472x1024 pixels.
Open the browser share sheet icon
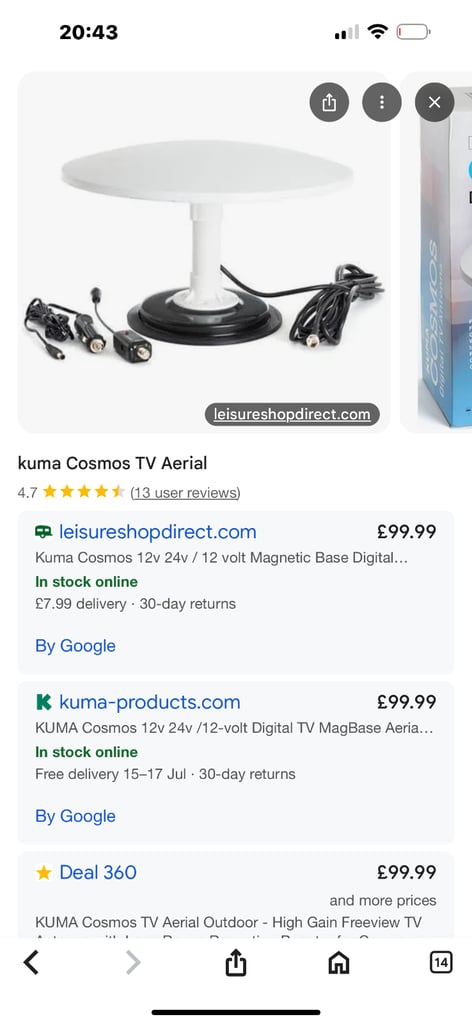[236, 963]
